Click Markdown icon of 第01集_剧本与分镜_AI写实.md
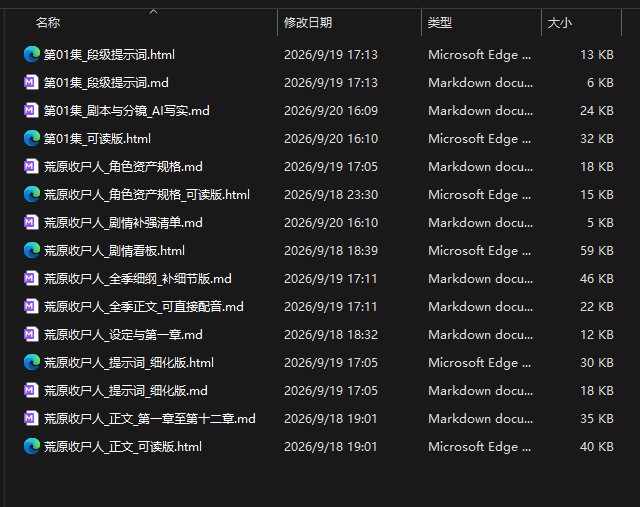Image resolution: width=640 pixels, height=507 pixels. click(x=31, y=110)
